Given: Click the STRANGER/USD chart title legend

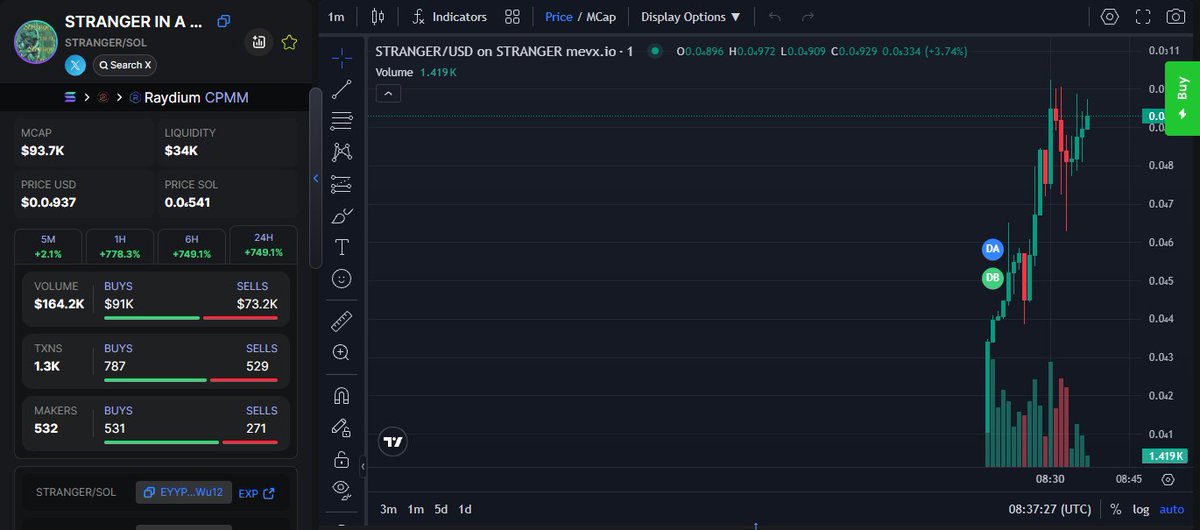Looking at the screenshot, I should 505,51.
